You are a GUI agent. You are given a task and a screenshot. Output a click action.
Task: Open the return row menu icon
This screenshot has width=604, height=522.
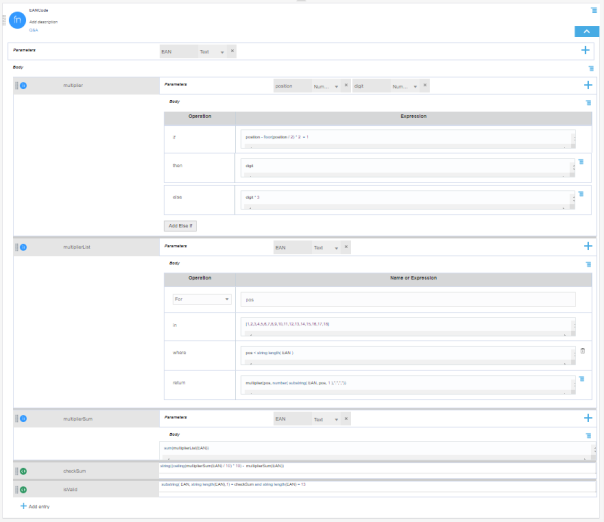pyautogui.click(x=581, y=379)
